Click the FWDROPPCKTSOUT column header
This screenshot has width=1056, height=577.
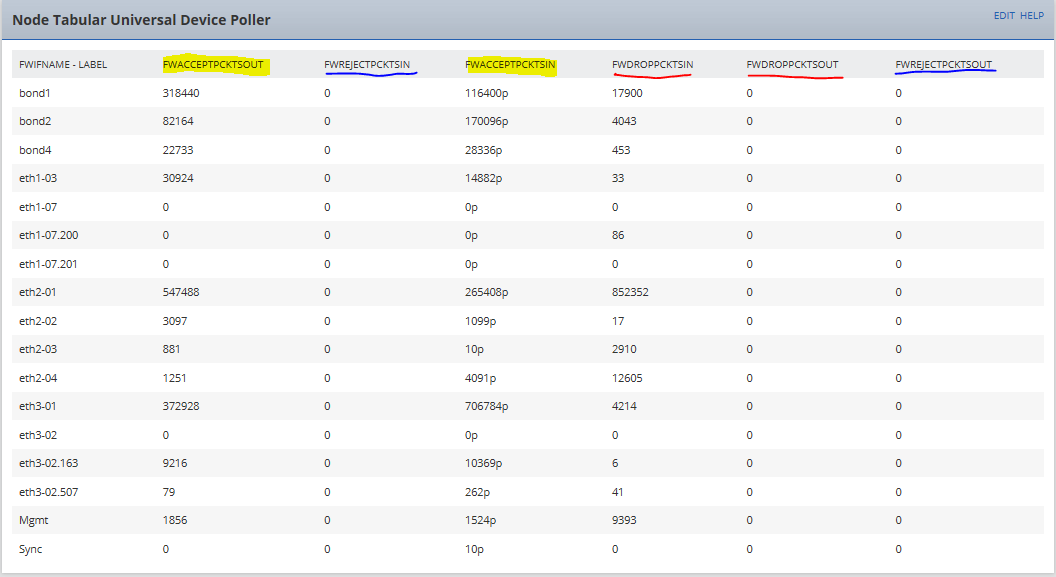[792, 65]
